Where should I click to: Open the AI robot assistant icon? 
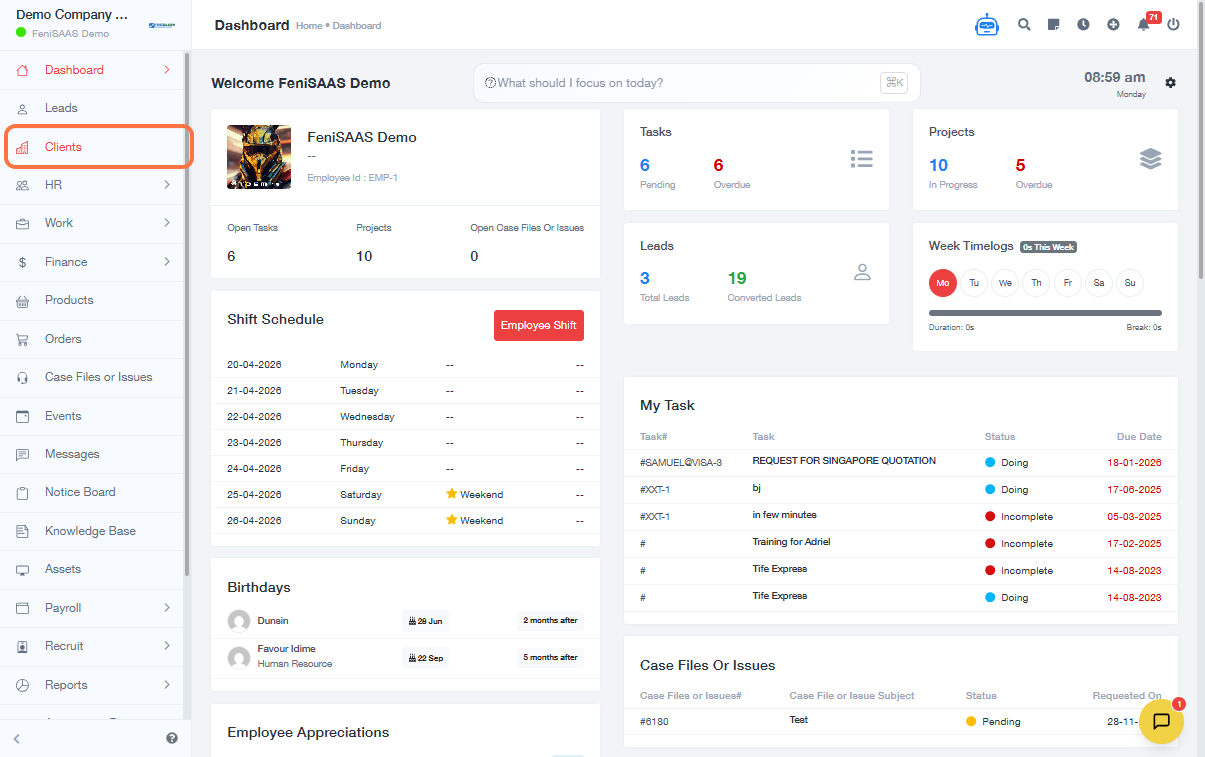click(x=987, y=25)
